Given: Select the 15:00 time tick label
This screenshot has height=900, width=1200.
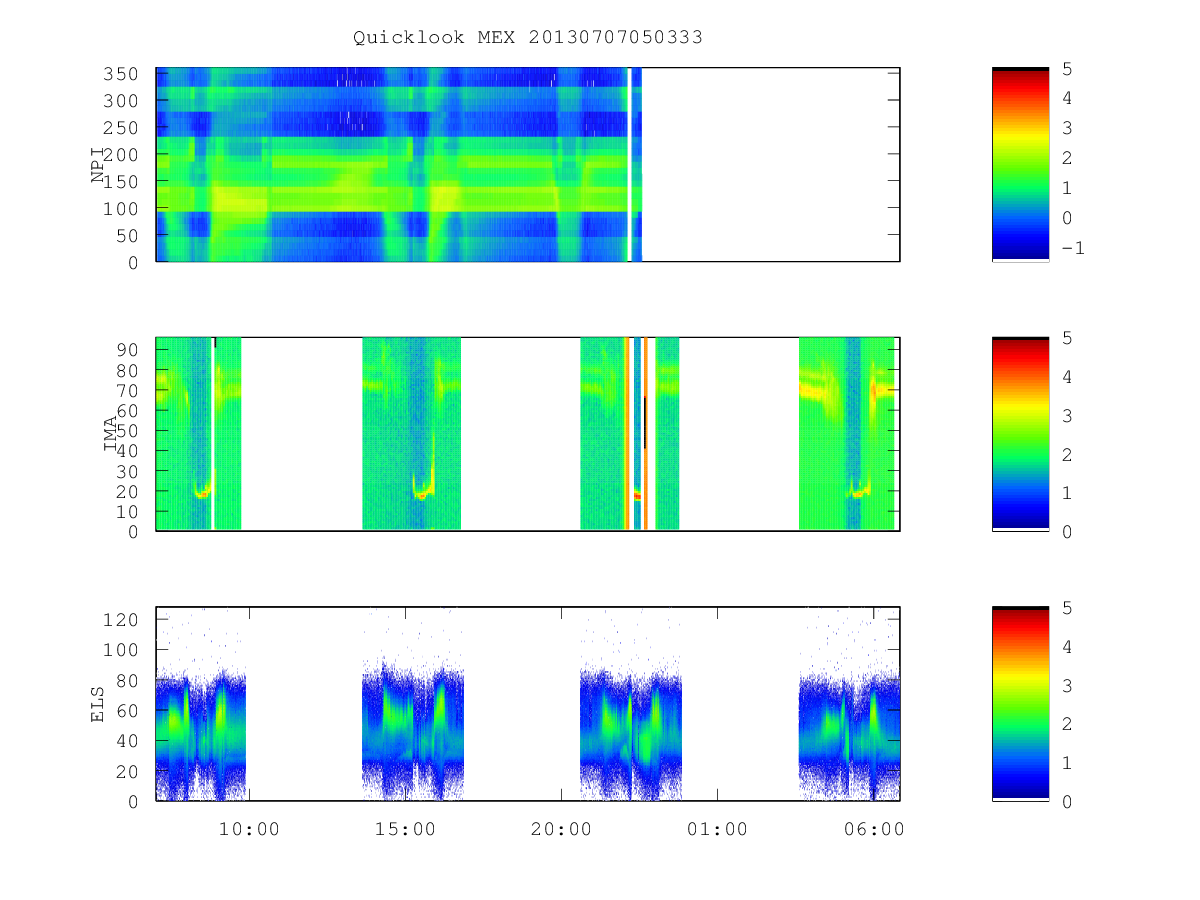Looking at the screenshot, I should [405, 829].
